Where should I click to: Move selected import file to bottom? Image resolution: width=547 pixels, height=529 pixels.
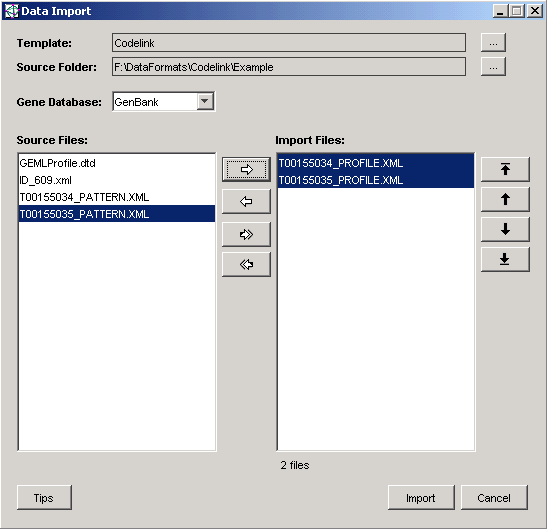click(505, 259)
